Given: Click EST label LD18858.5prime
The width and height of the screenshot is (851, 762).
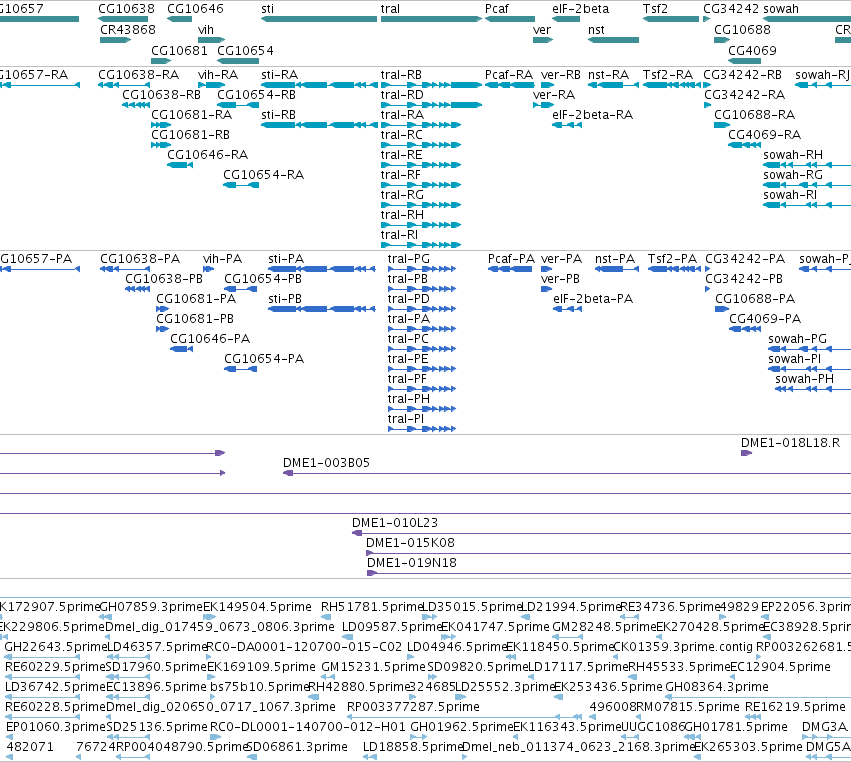Looking at the screenshot, I should click(x=412, y=746).
